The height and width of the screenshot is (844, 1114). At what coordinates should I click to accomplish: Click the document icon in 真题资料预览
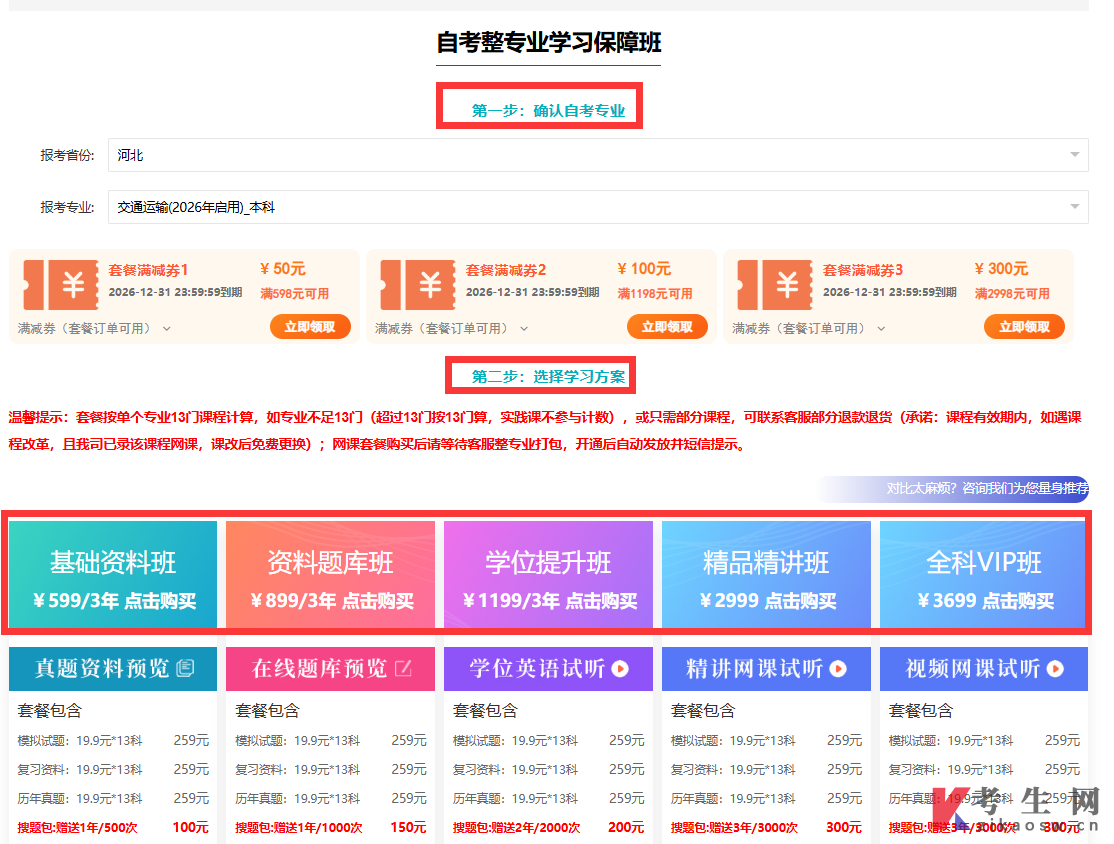pos(185,669)
